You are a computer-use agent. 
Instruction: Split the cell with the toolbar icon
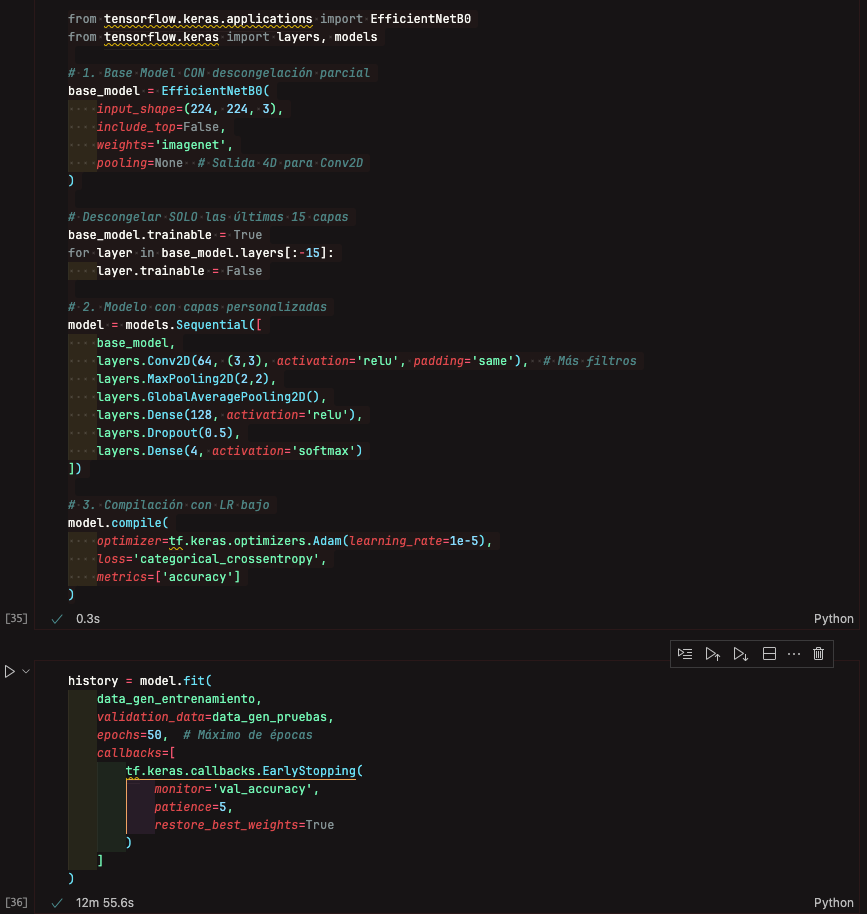(769, 654)
